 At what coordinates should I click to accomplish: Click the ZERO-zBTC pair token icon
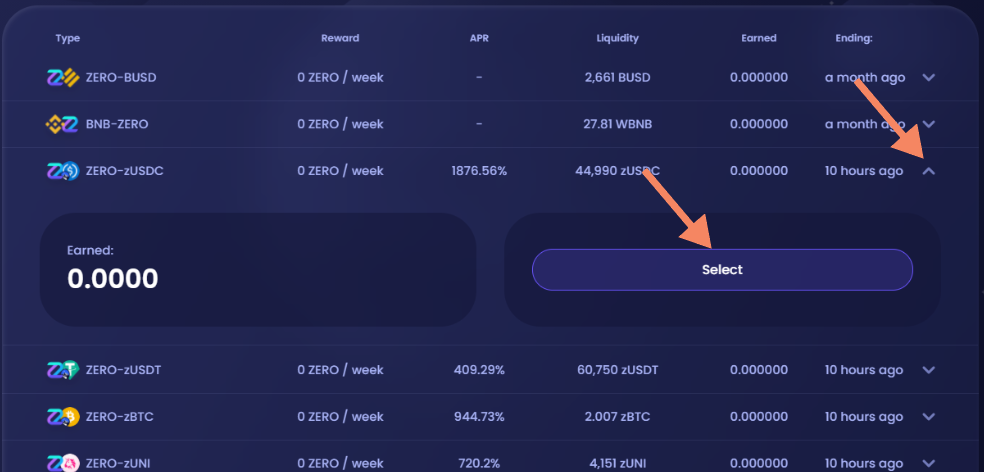[63, 417]
